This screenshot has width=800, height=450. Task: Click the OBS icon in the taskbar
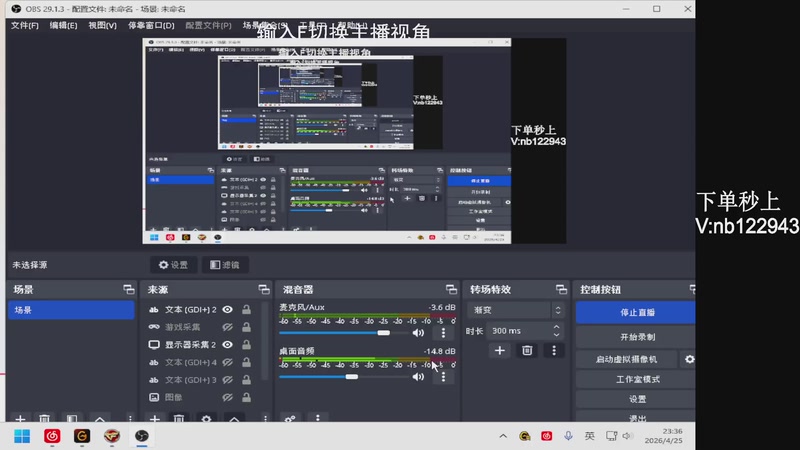[142, 436]
